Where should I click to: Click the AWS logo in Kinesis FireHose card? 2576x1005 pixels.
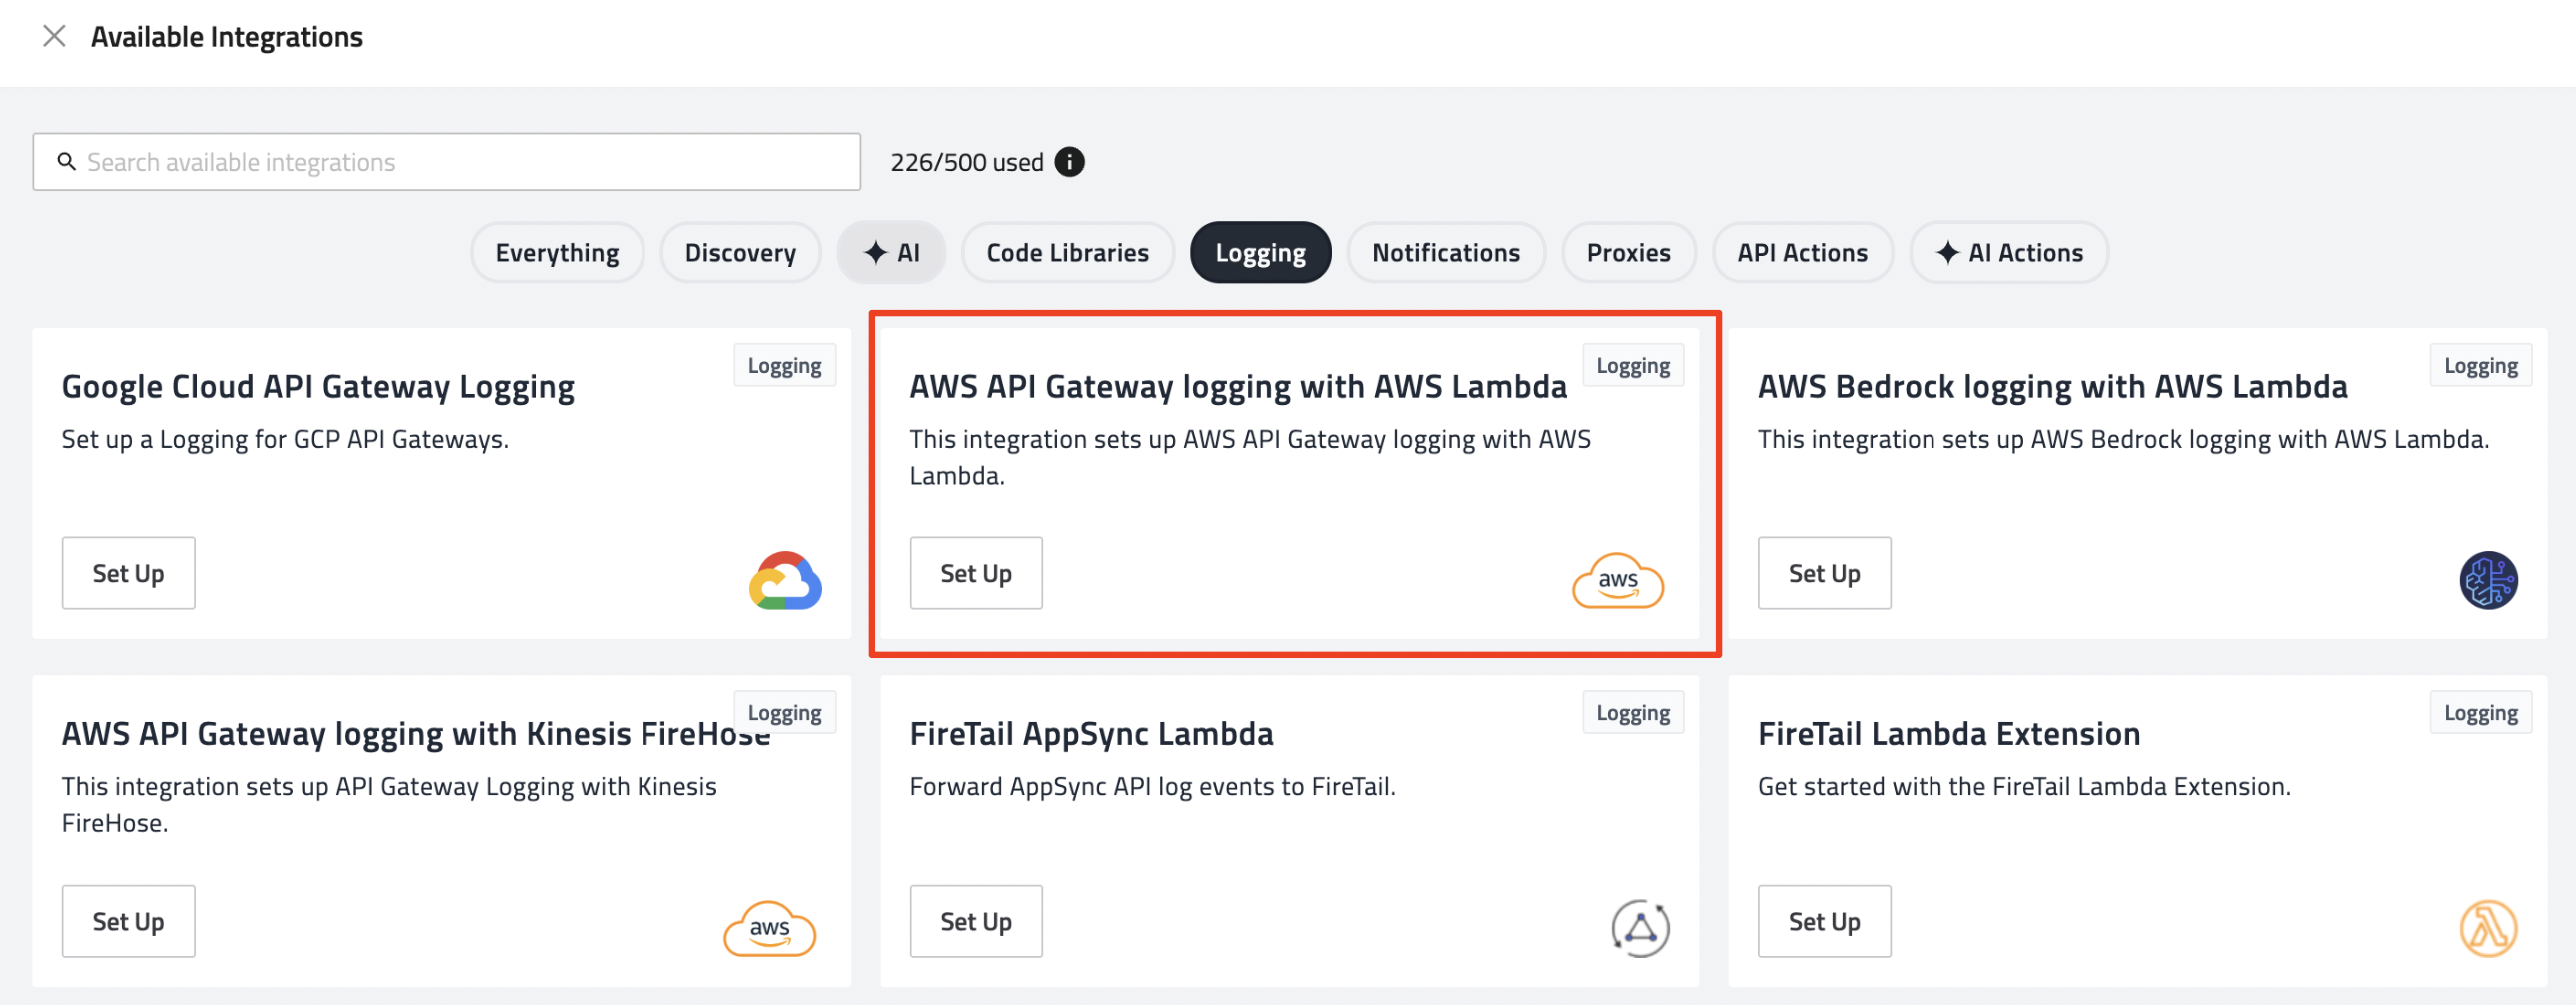[x=769, y=929]
